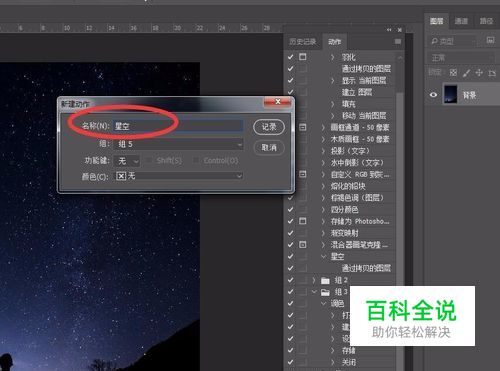
Task: Close the 新建动作 dialog with X
Action: 278,102
